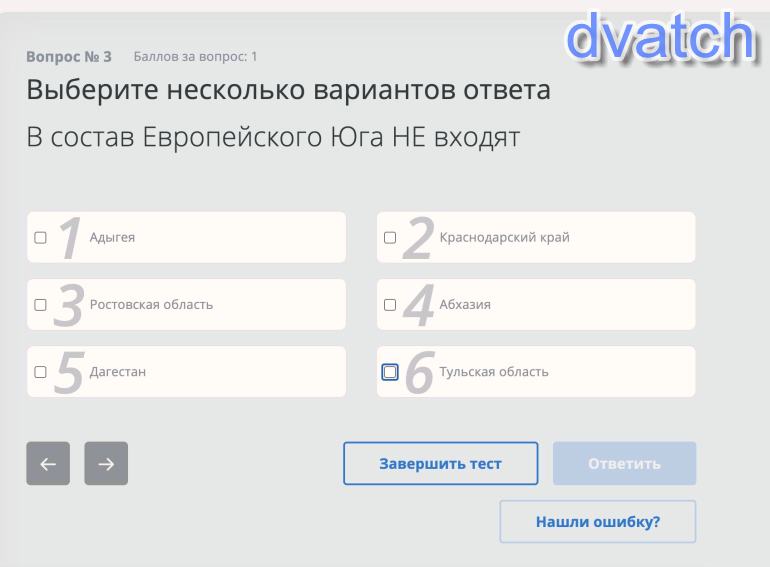
Task: Click the Абхазия answer text
Action: coord(465,305)
